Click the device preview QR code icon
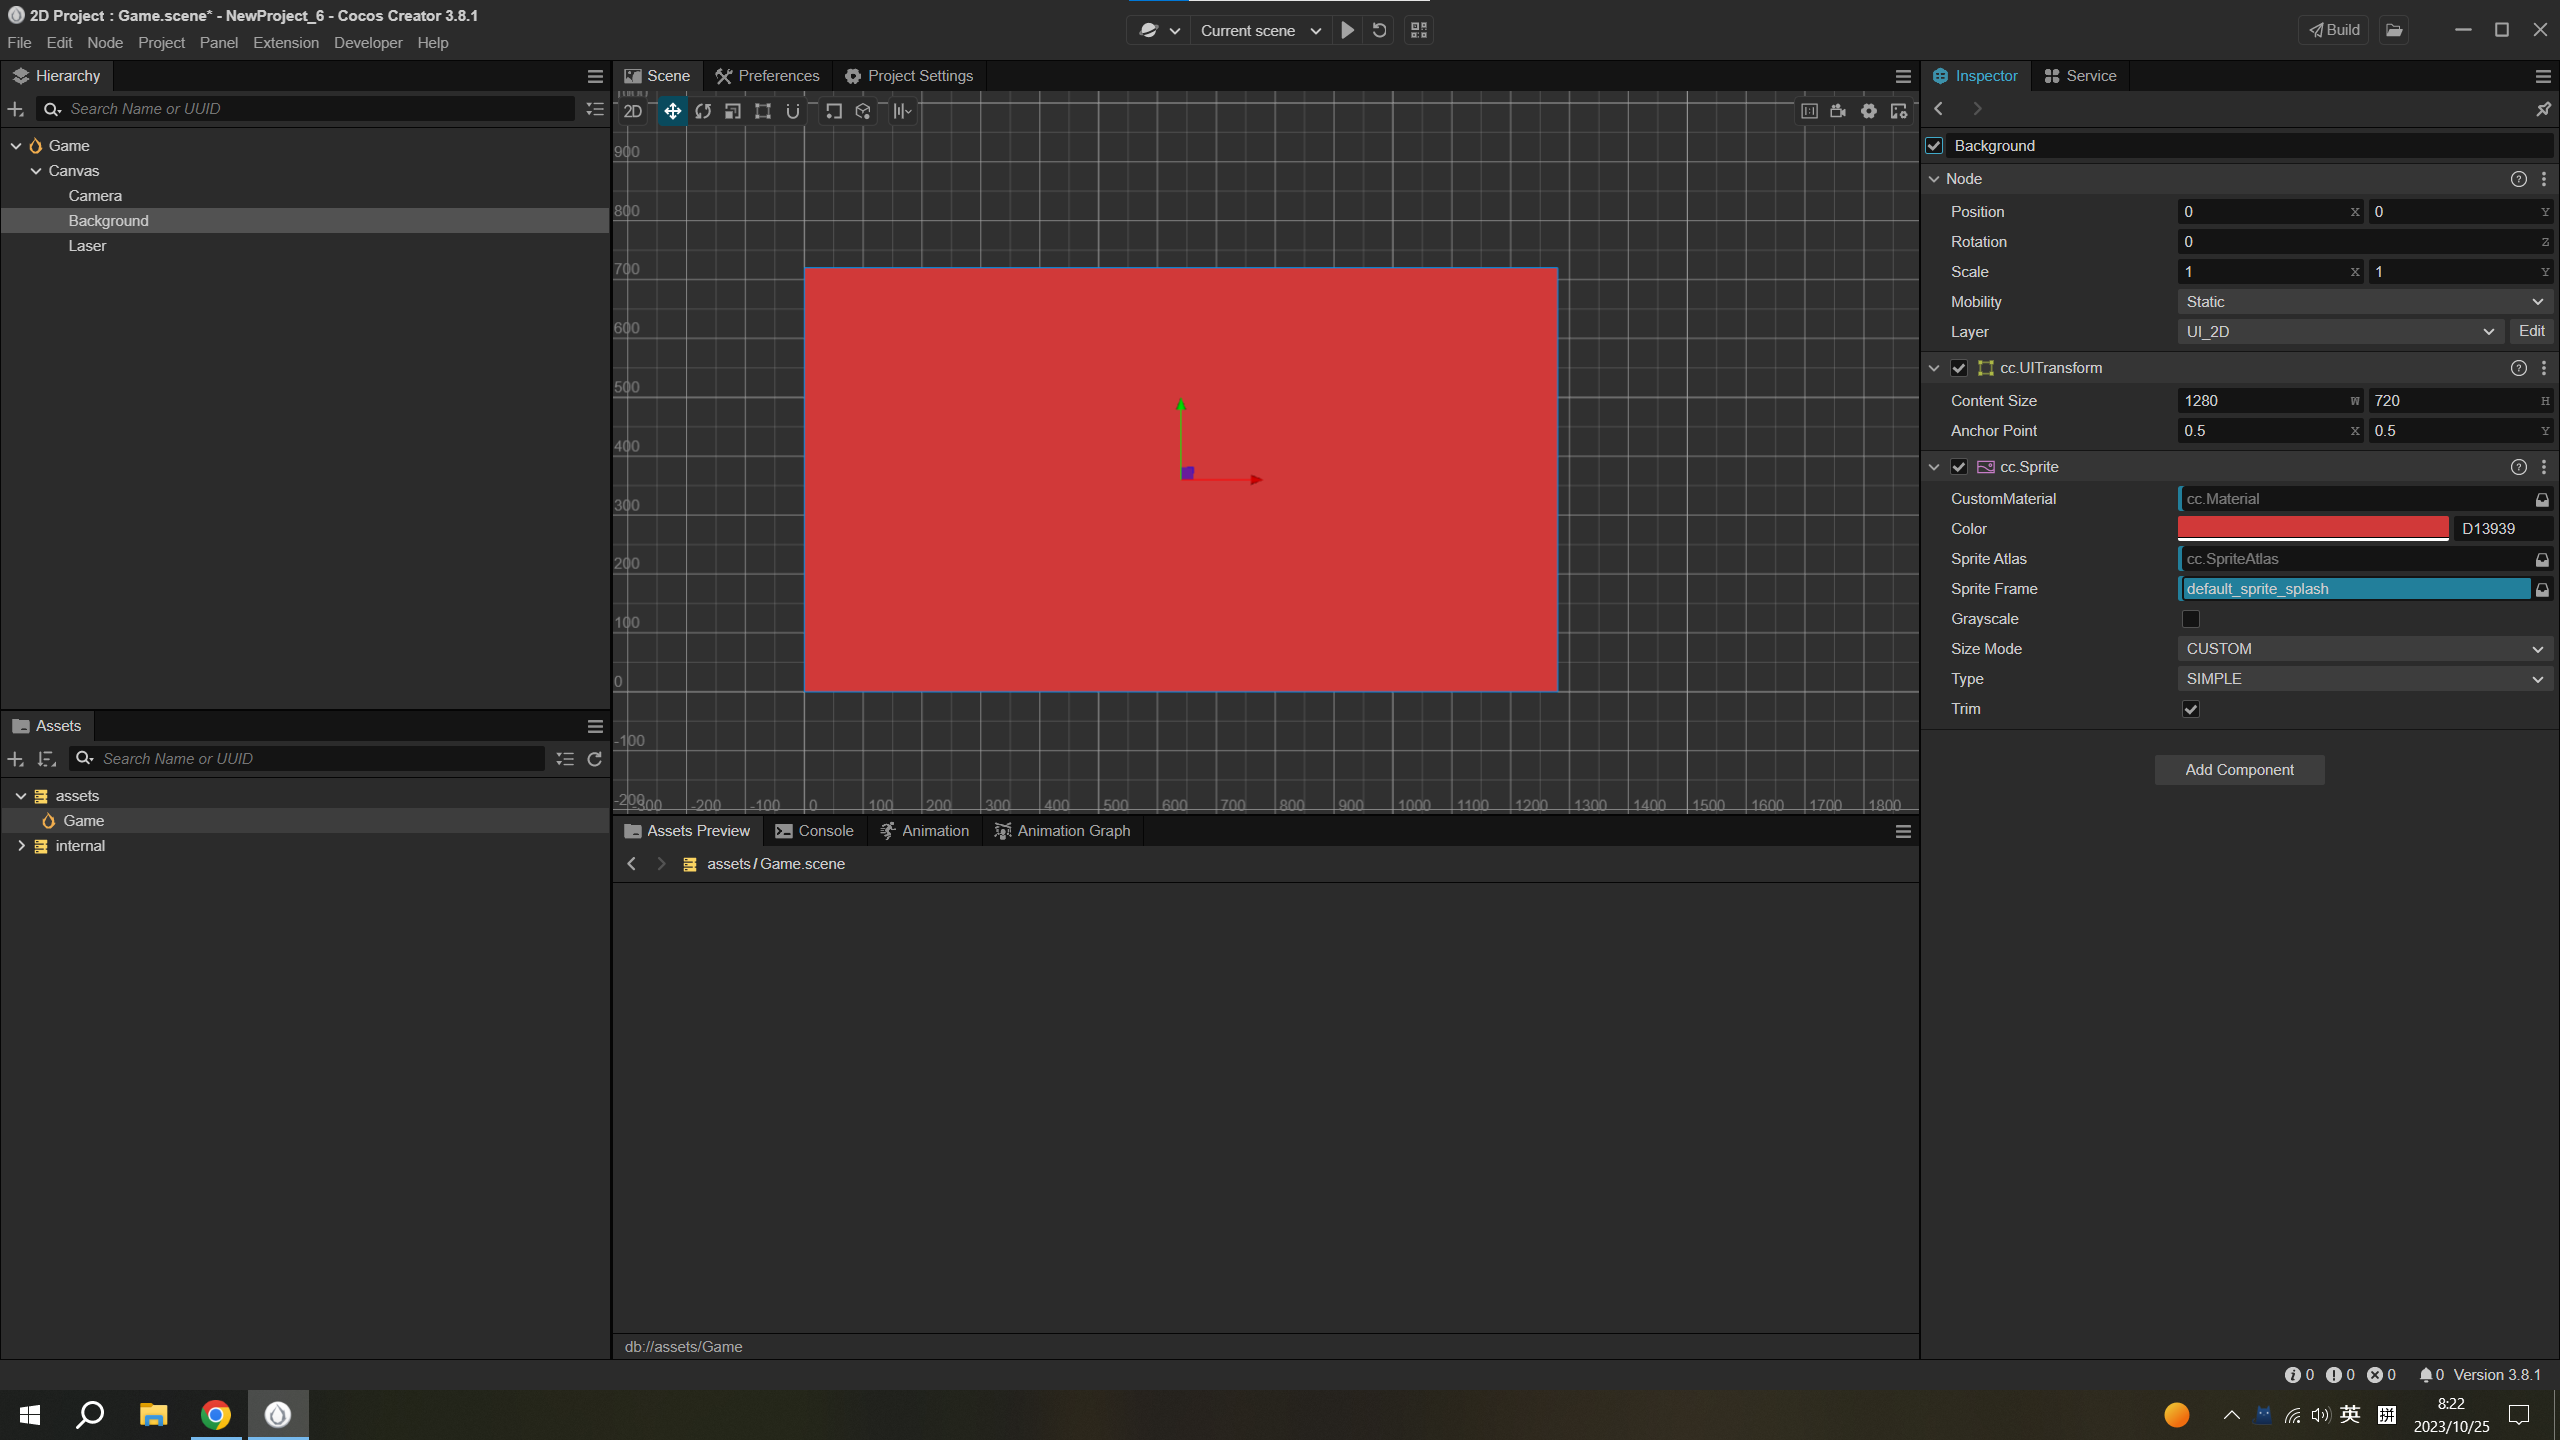The image size is (2560, 1440). (1417, 30)
